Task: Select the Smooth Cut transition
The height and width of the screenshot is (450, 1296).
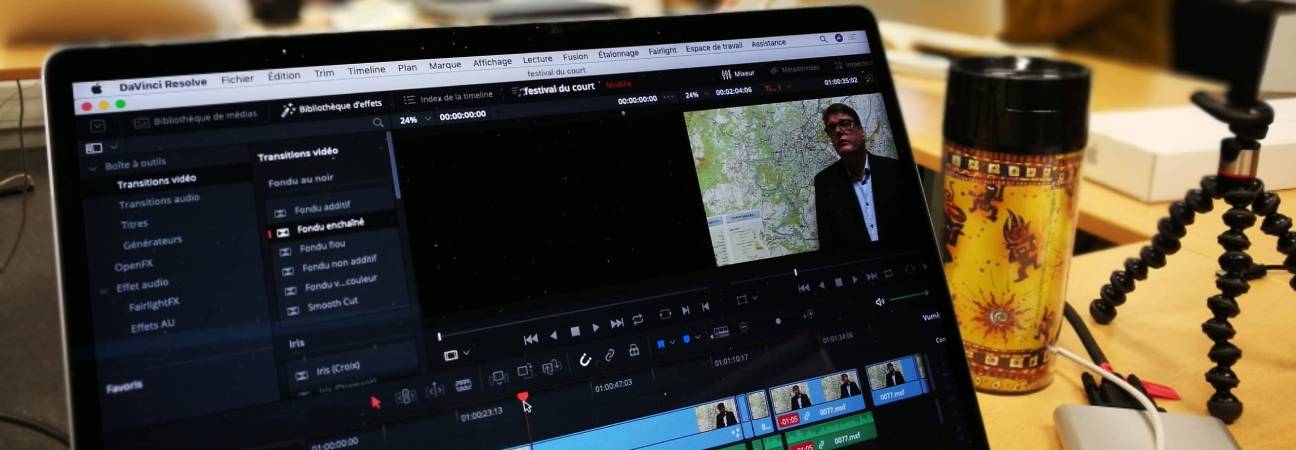Action: 332,303
